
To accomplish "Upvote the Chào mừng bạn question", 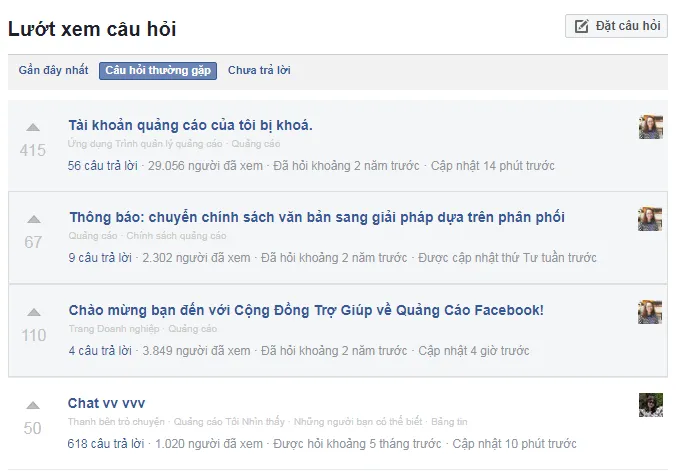I will coord(34,312).
